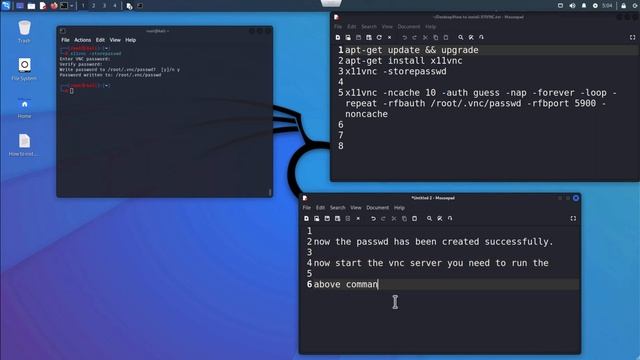Open the Help menu in the terminal window
Screen dimensions: 640x360
click(x=131, y=40)
